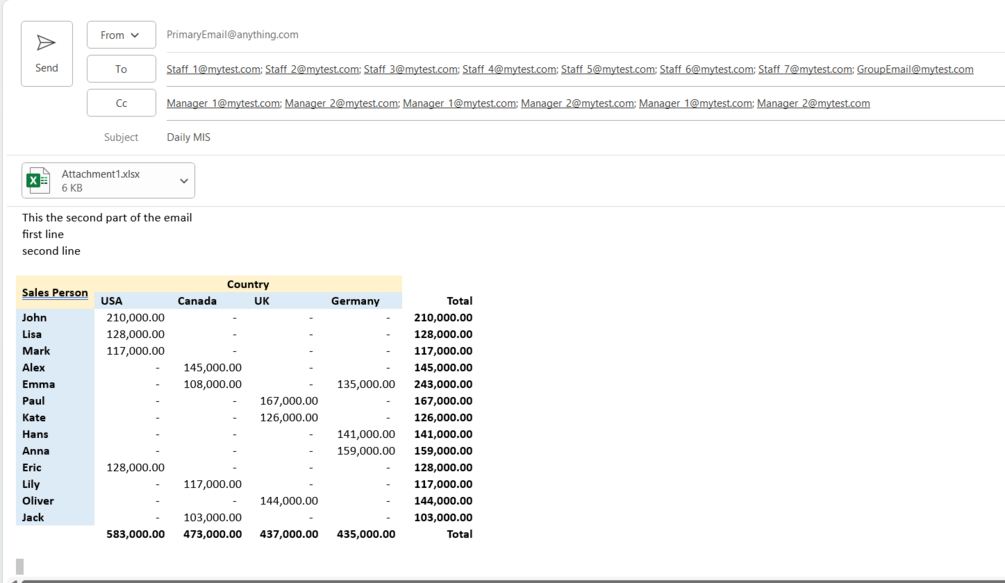Click the Sales Person table header

(55, 293)
